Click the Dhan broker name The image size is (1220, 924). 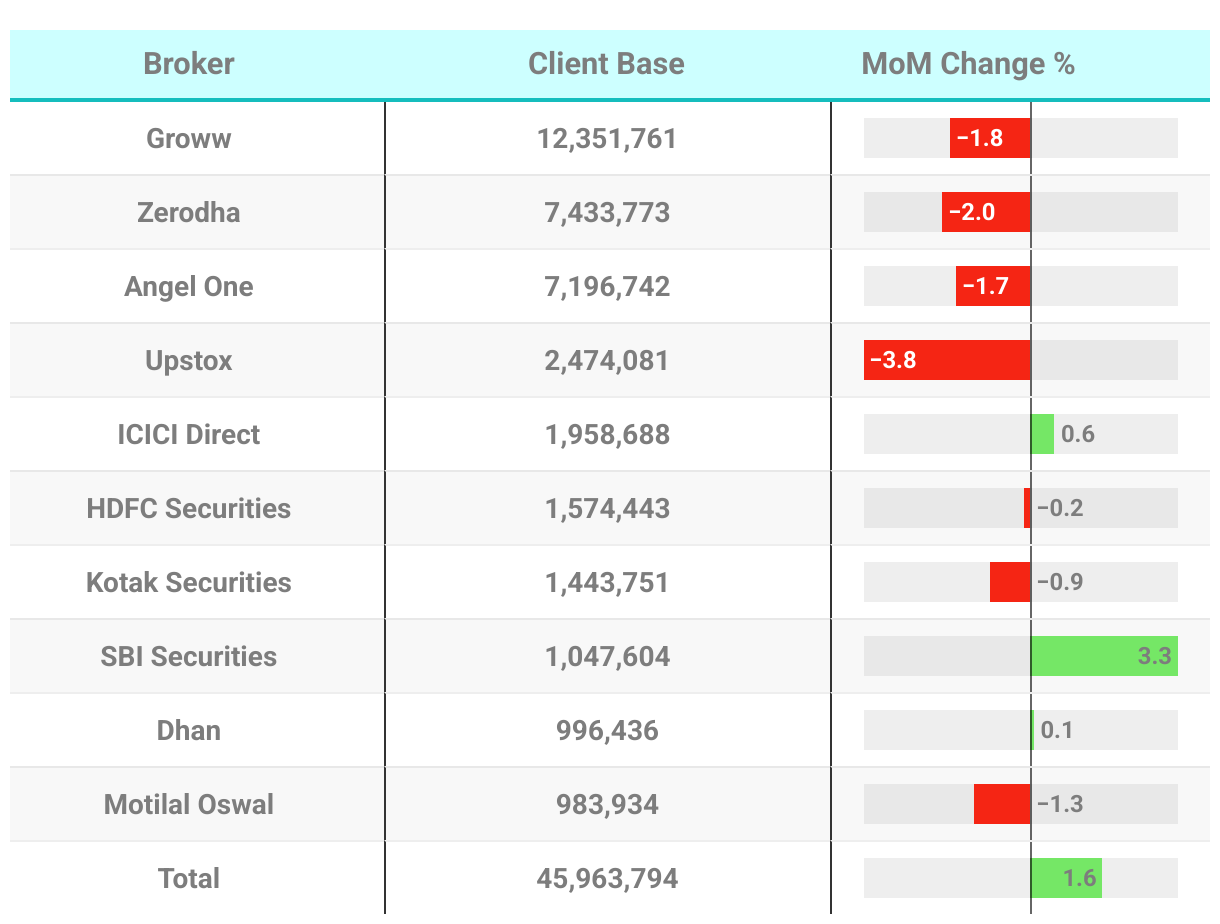[x=189, y=730]
